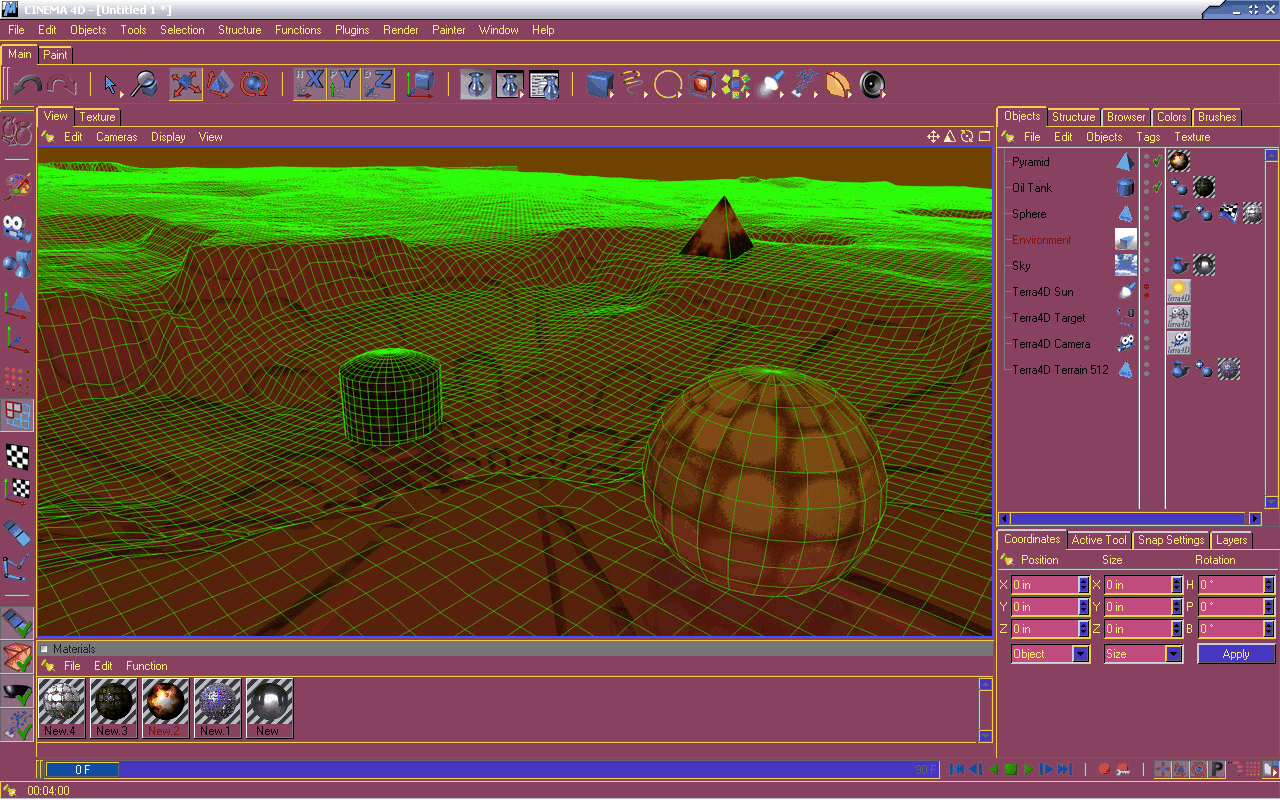1280x800 pixels.
Task: Activate the Rotate tool icon
Action: (x=254, y=85)
